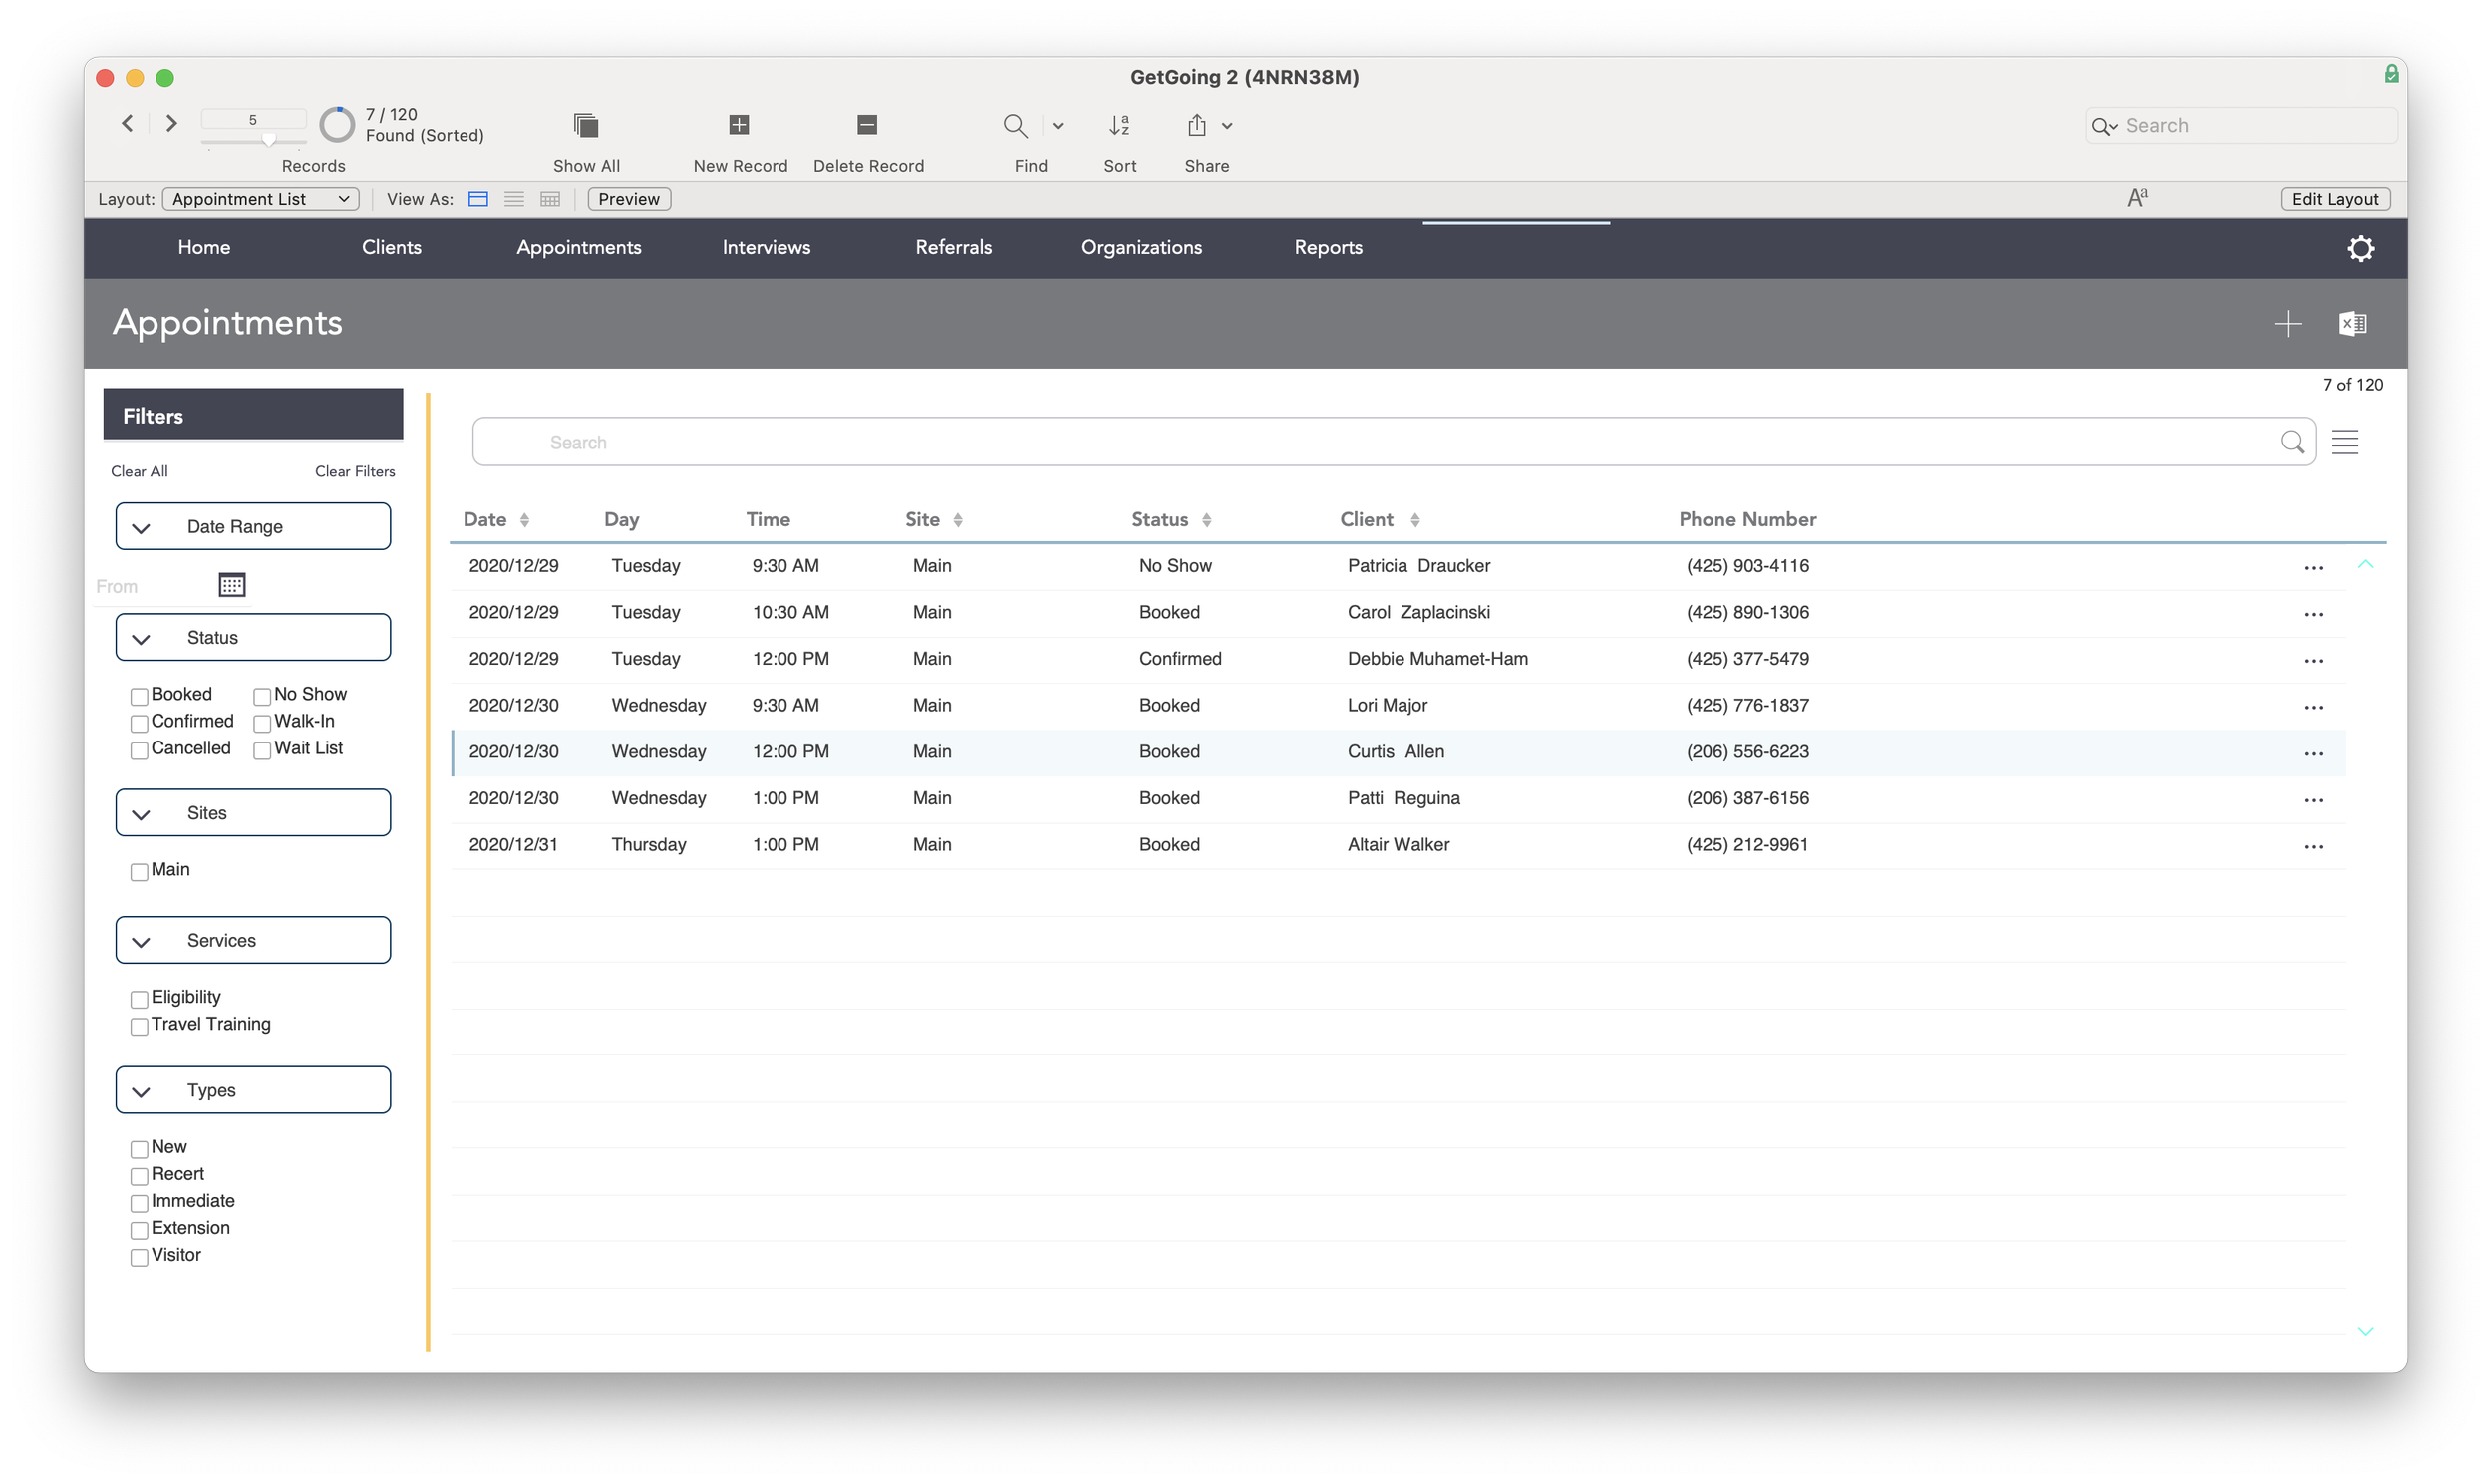Click the New Record toolbar icon
Screen dimensions: 2492x1484
(x=739, y=125)
